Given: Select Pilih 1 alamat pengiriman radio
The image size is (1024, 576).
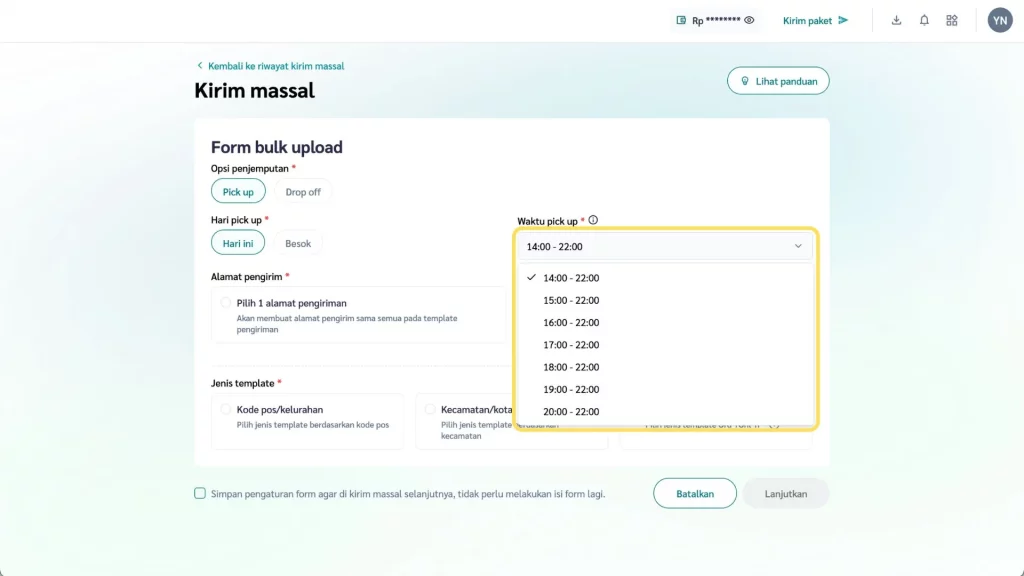Looking at the screenshot, I should click(225, 303).
